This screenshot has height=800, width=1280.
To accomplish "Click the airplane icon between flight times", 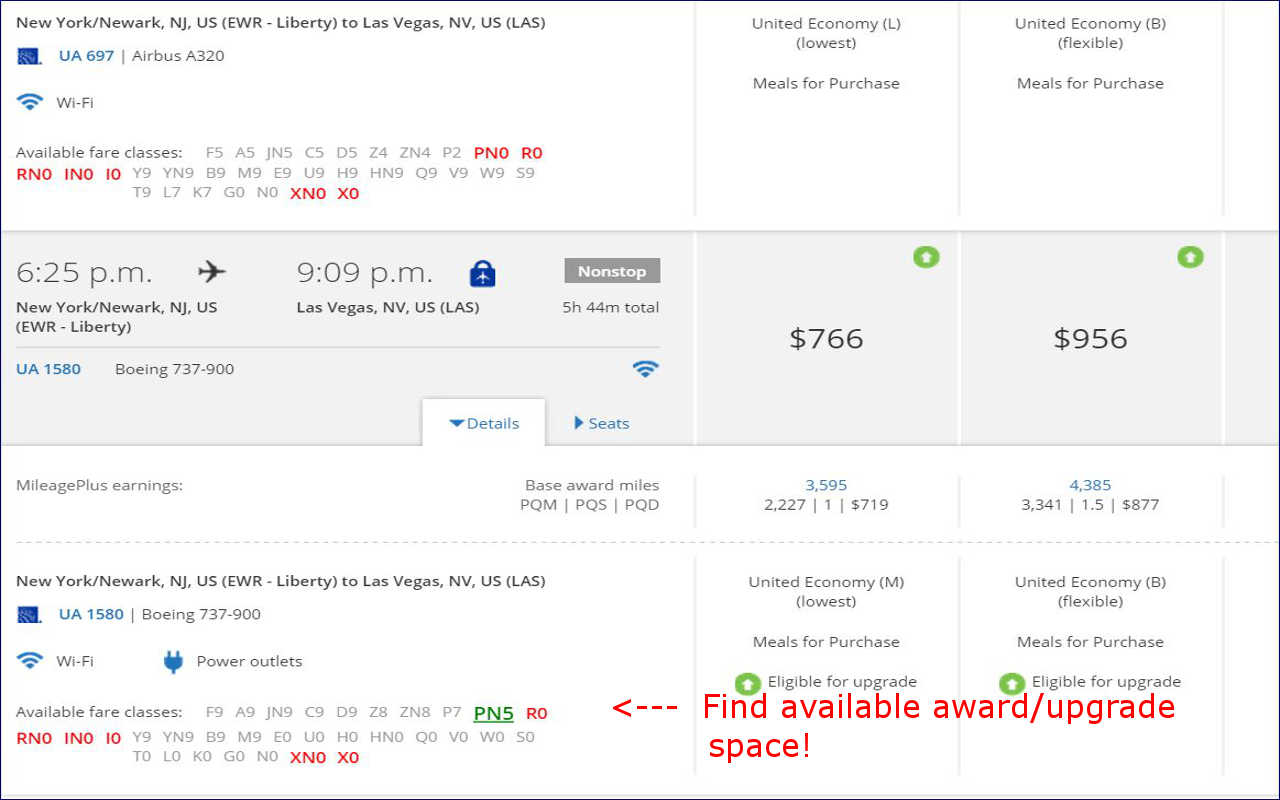I will tap(212, 272).
